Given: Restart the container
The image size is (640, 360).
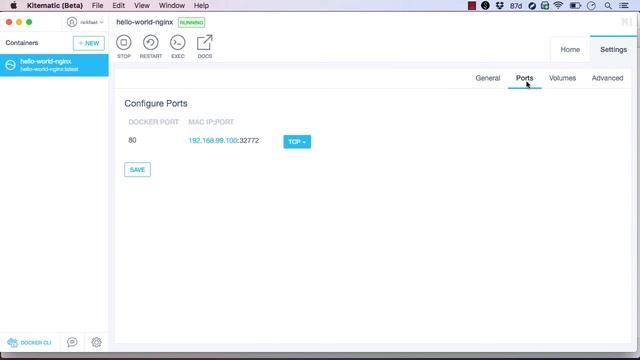Looking at the screenshot, I should (x=151, y=46).
